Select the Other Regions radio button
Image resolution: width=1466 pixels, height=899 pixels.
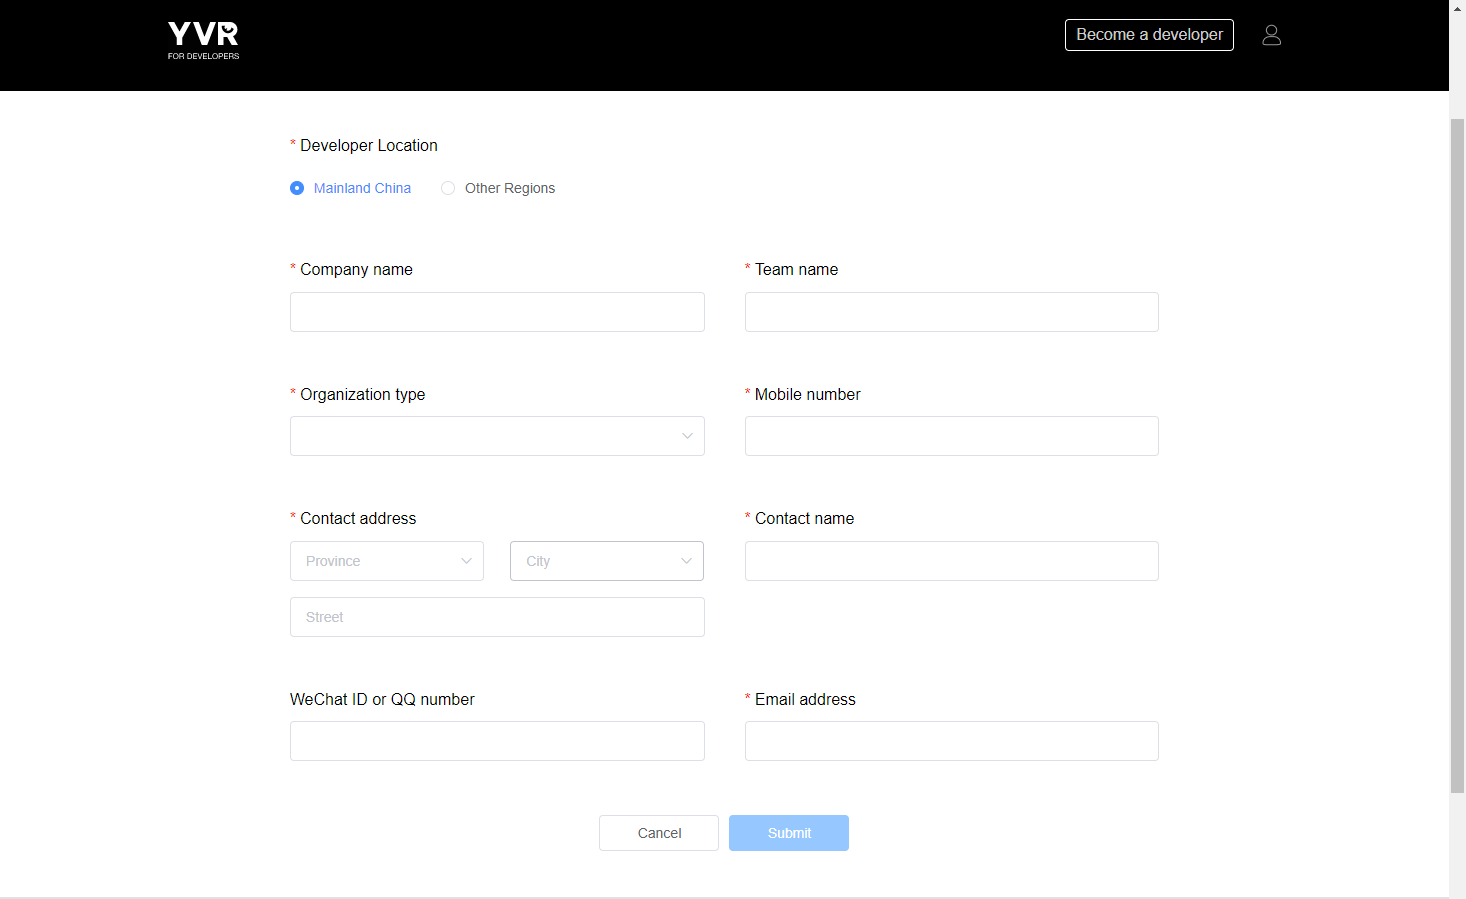447,188
